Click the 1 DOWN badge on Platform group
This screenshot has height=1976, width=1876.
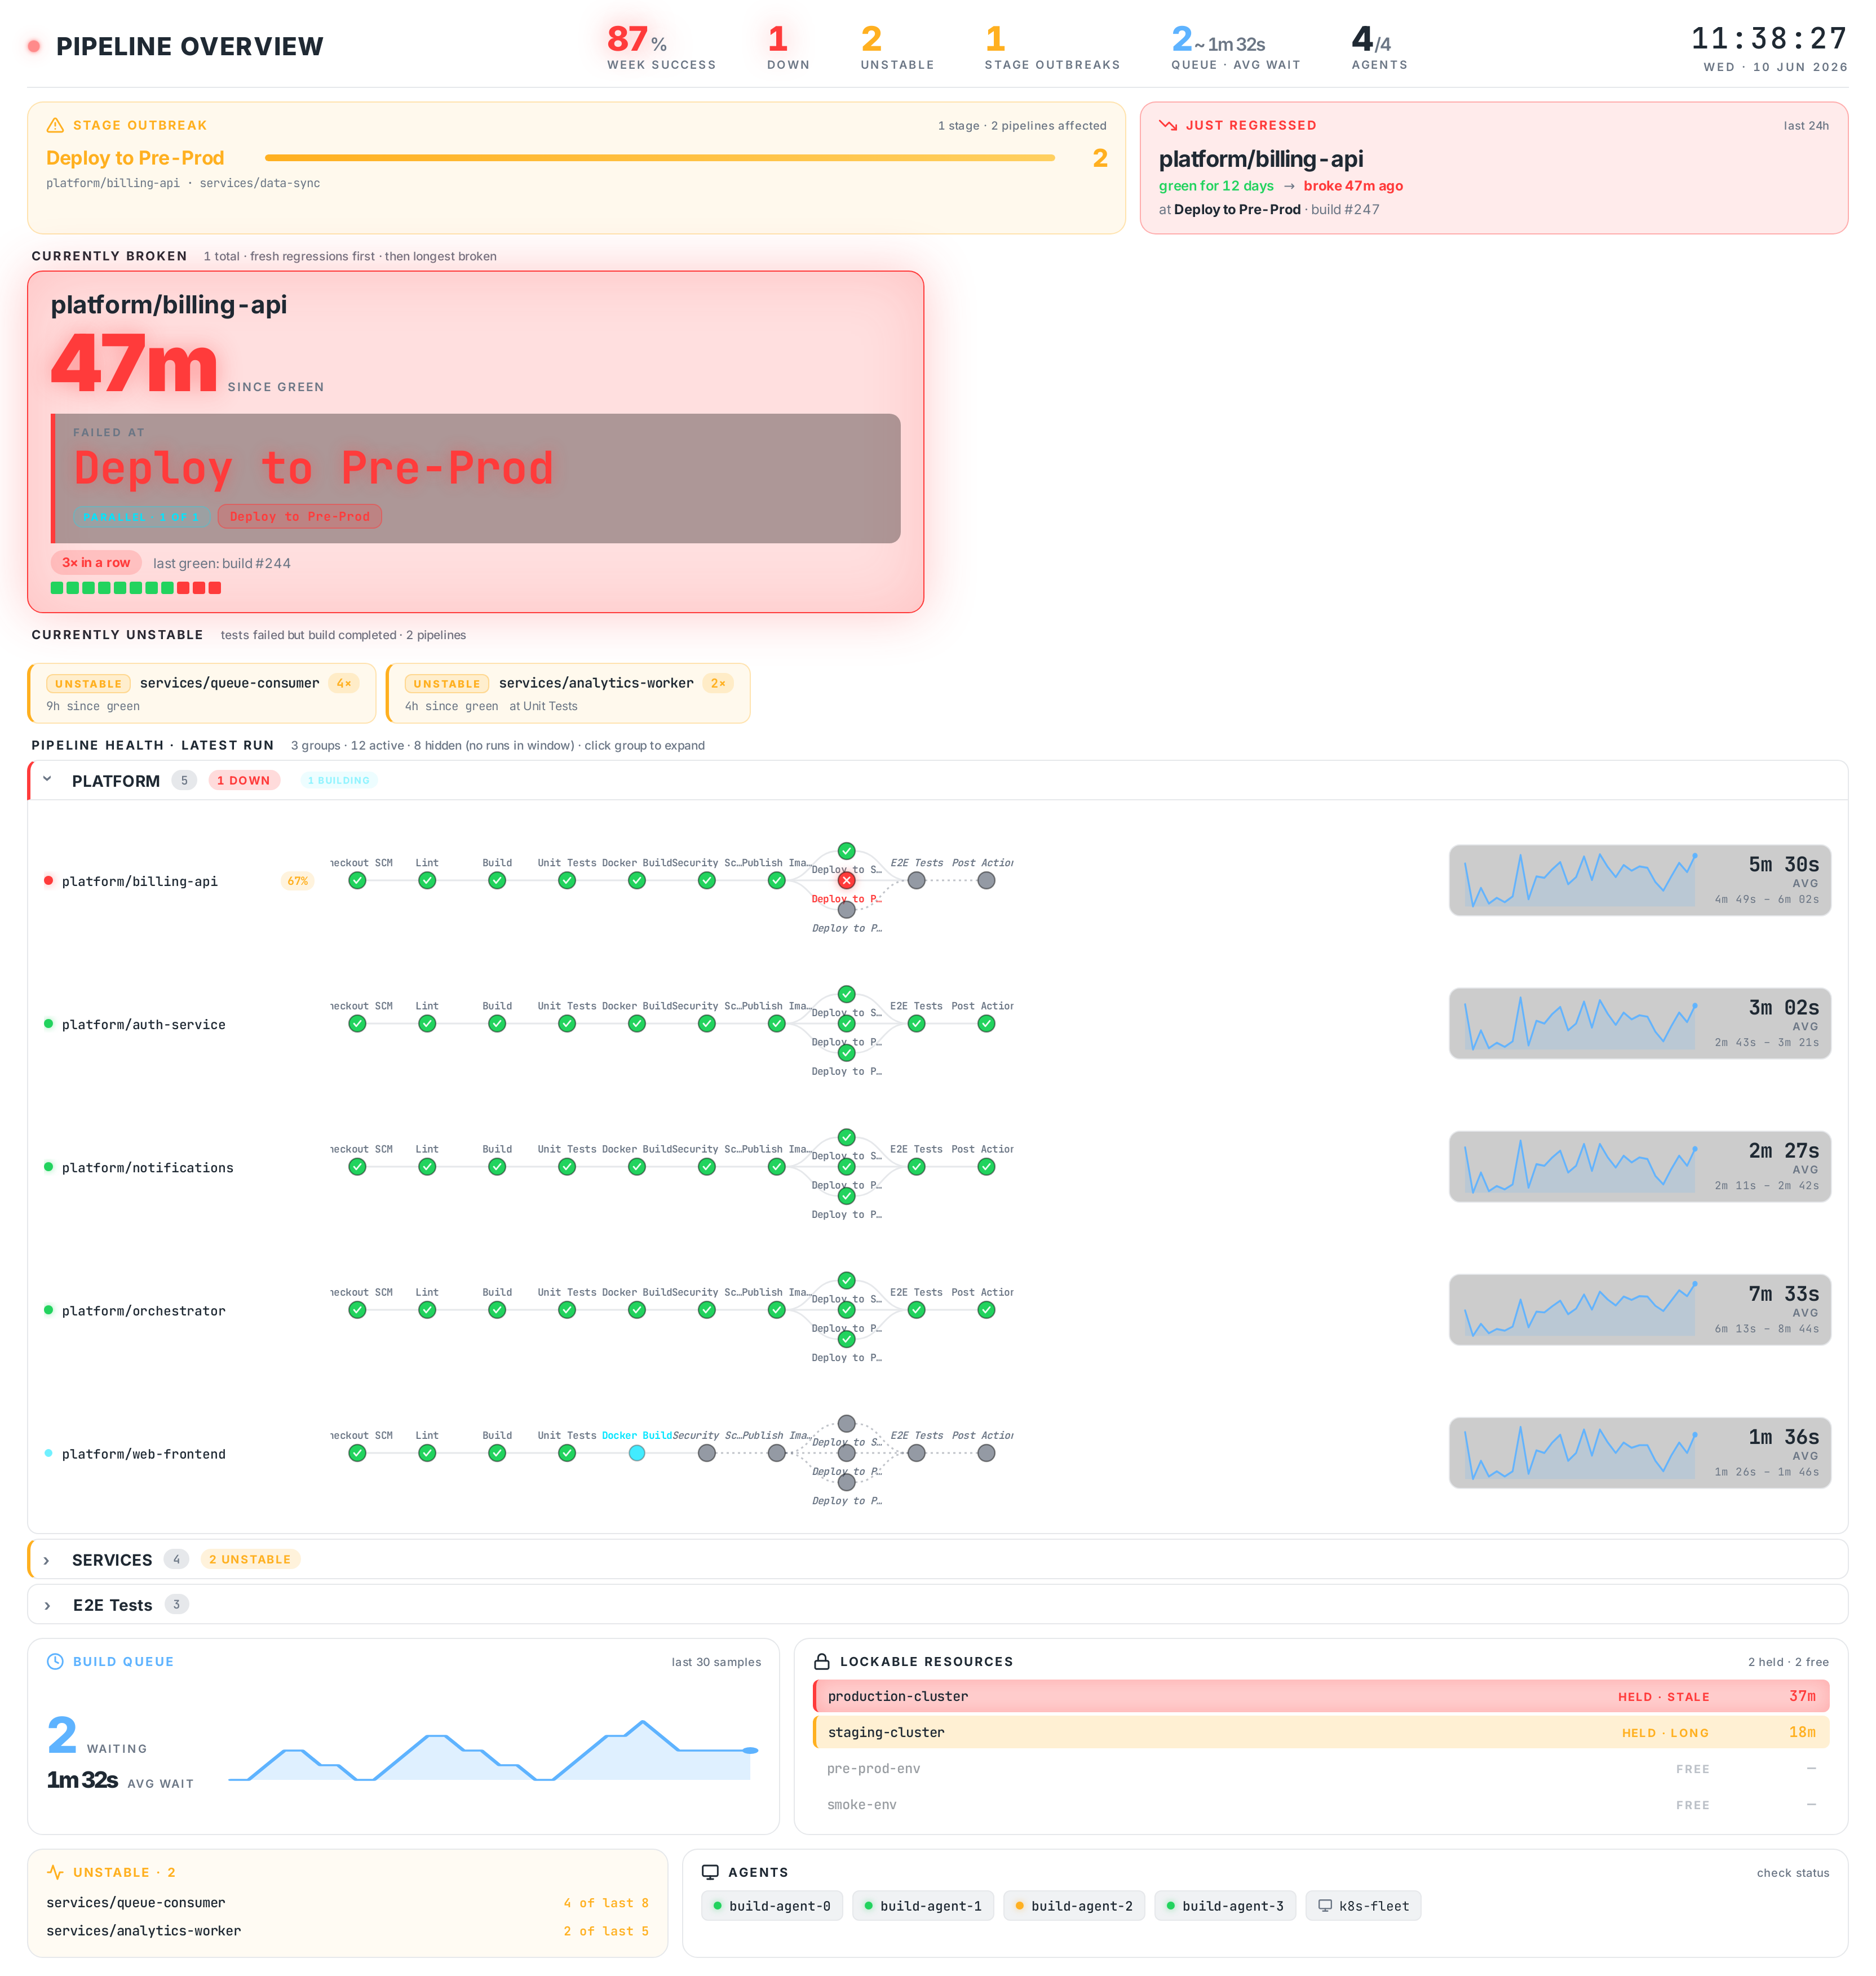coord(244,780)
